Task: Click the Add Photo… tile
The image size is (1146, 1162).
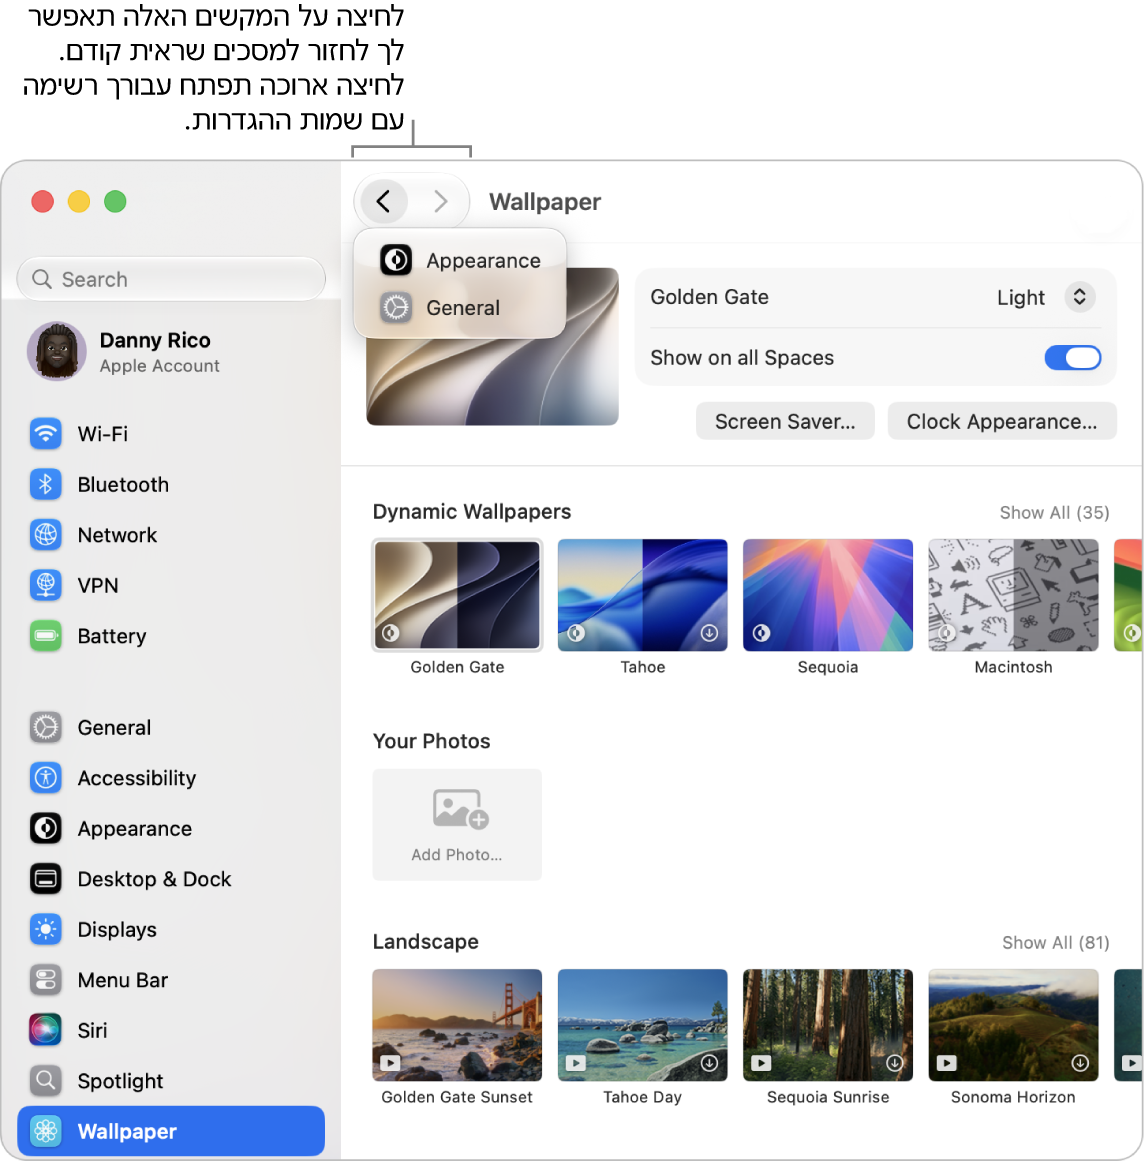Action: pyautogui.click(x=457, y=824)
